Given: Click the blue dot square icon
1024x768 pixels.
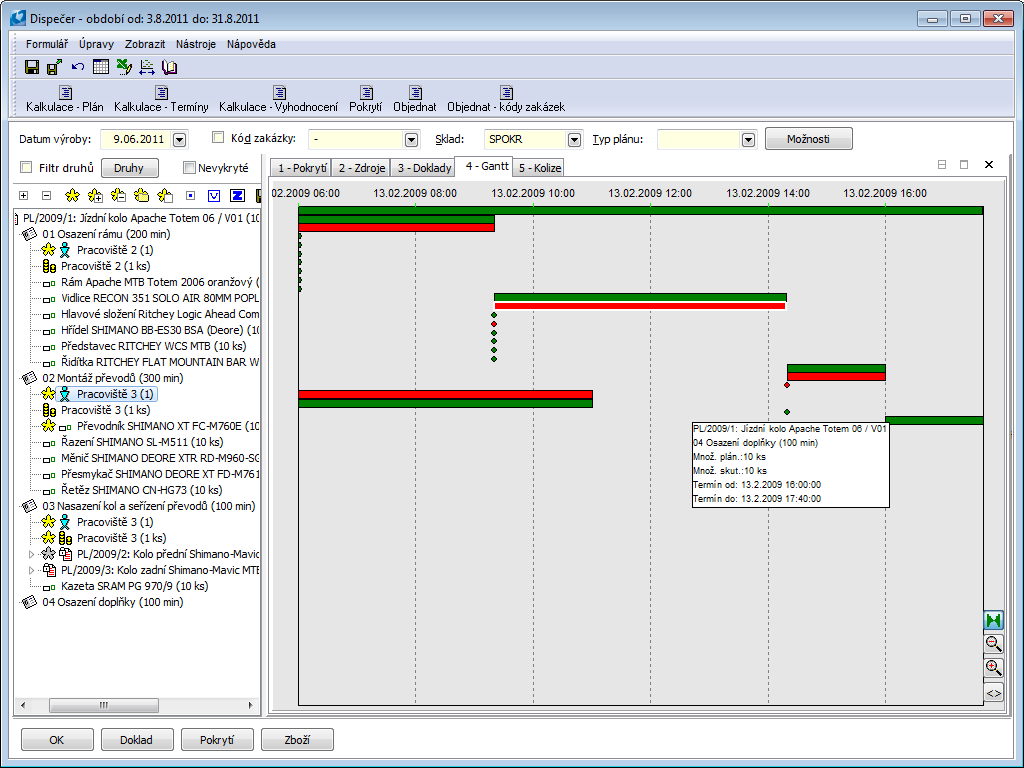Looking at the screenshot, I should pos(191,195).
